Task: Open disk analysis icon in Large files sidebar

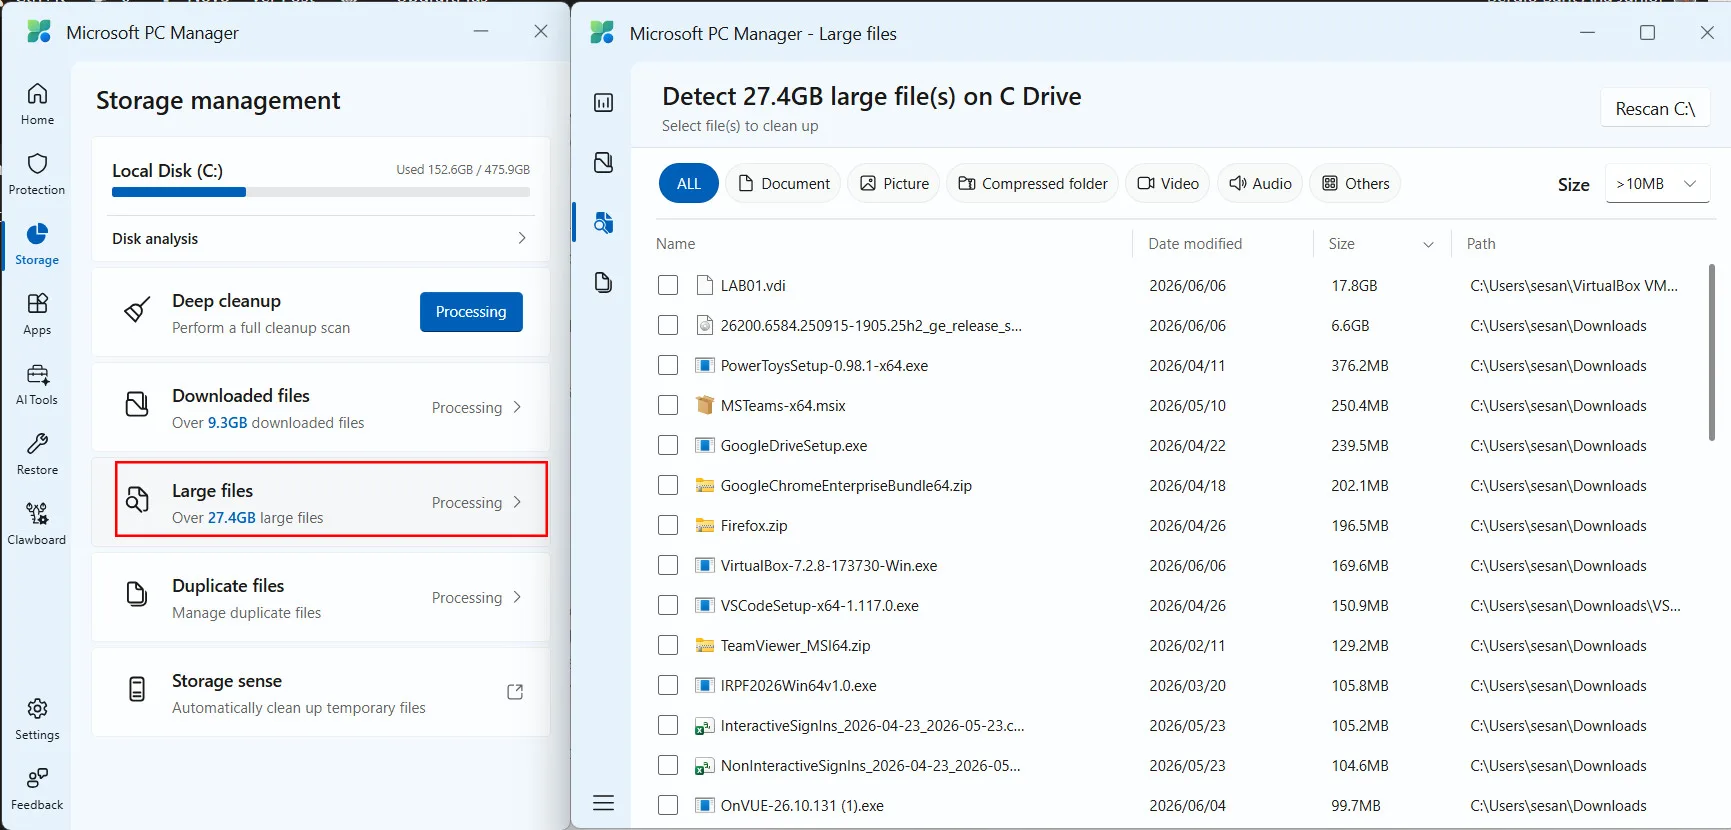Action: (x=603, y=103)
